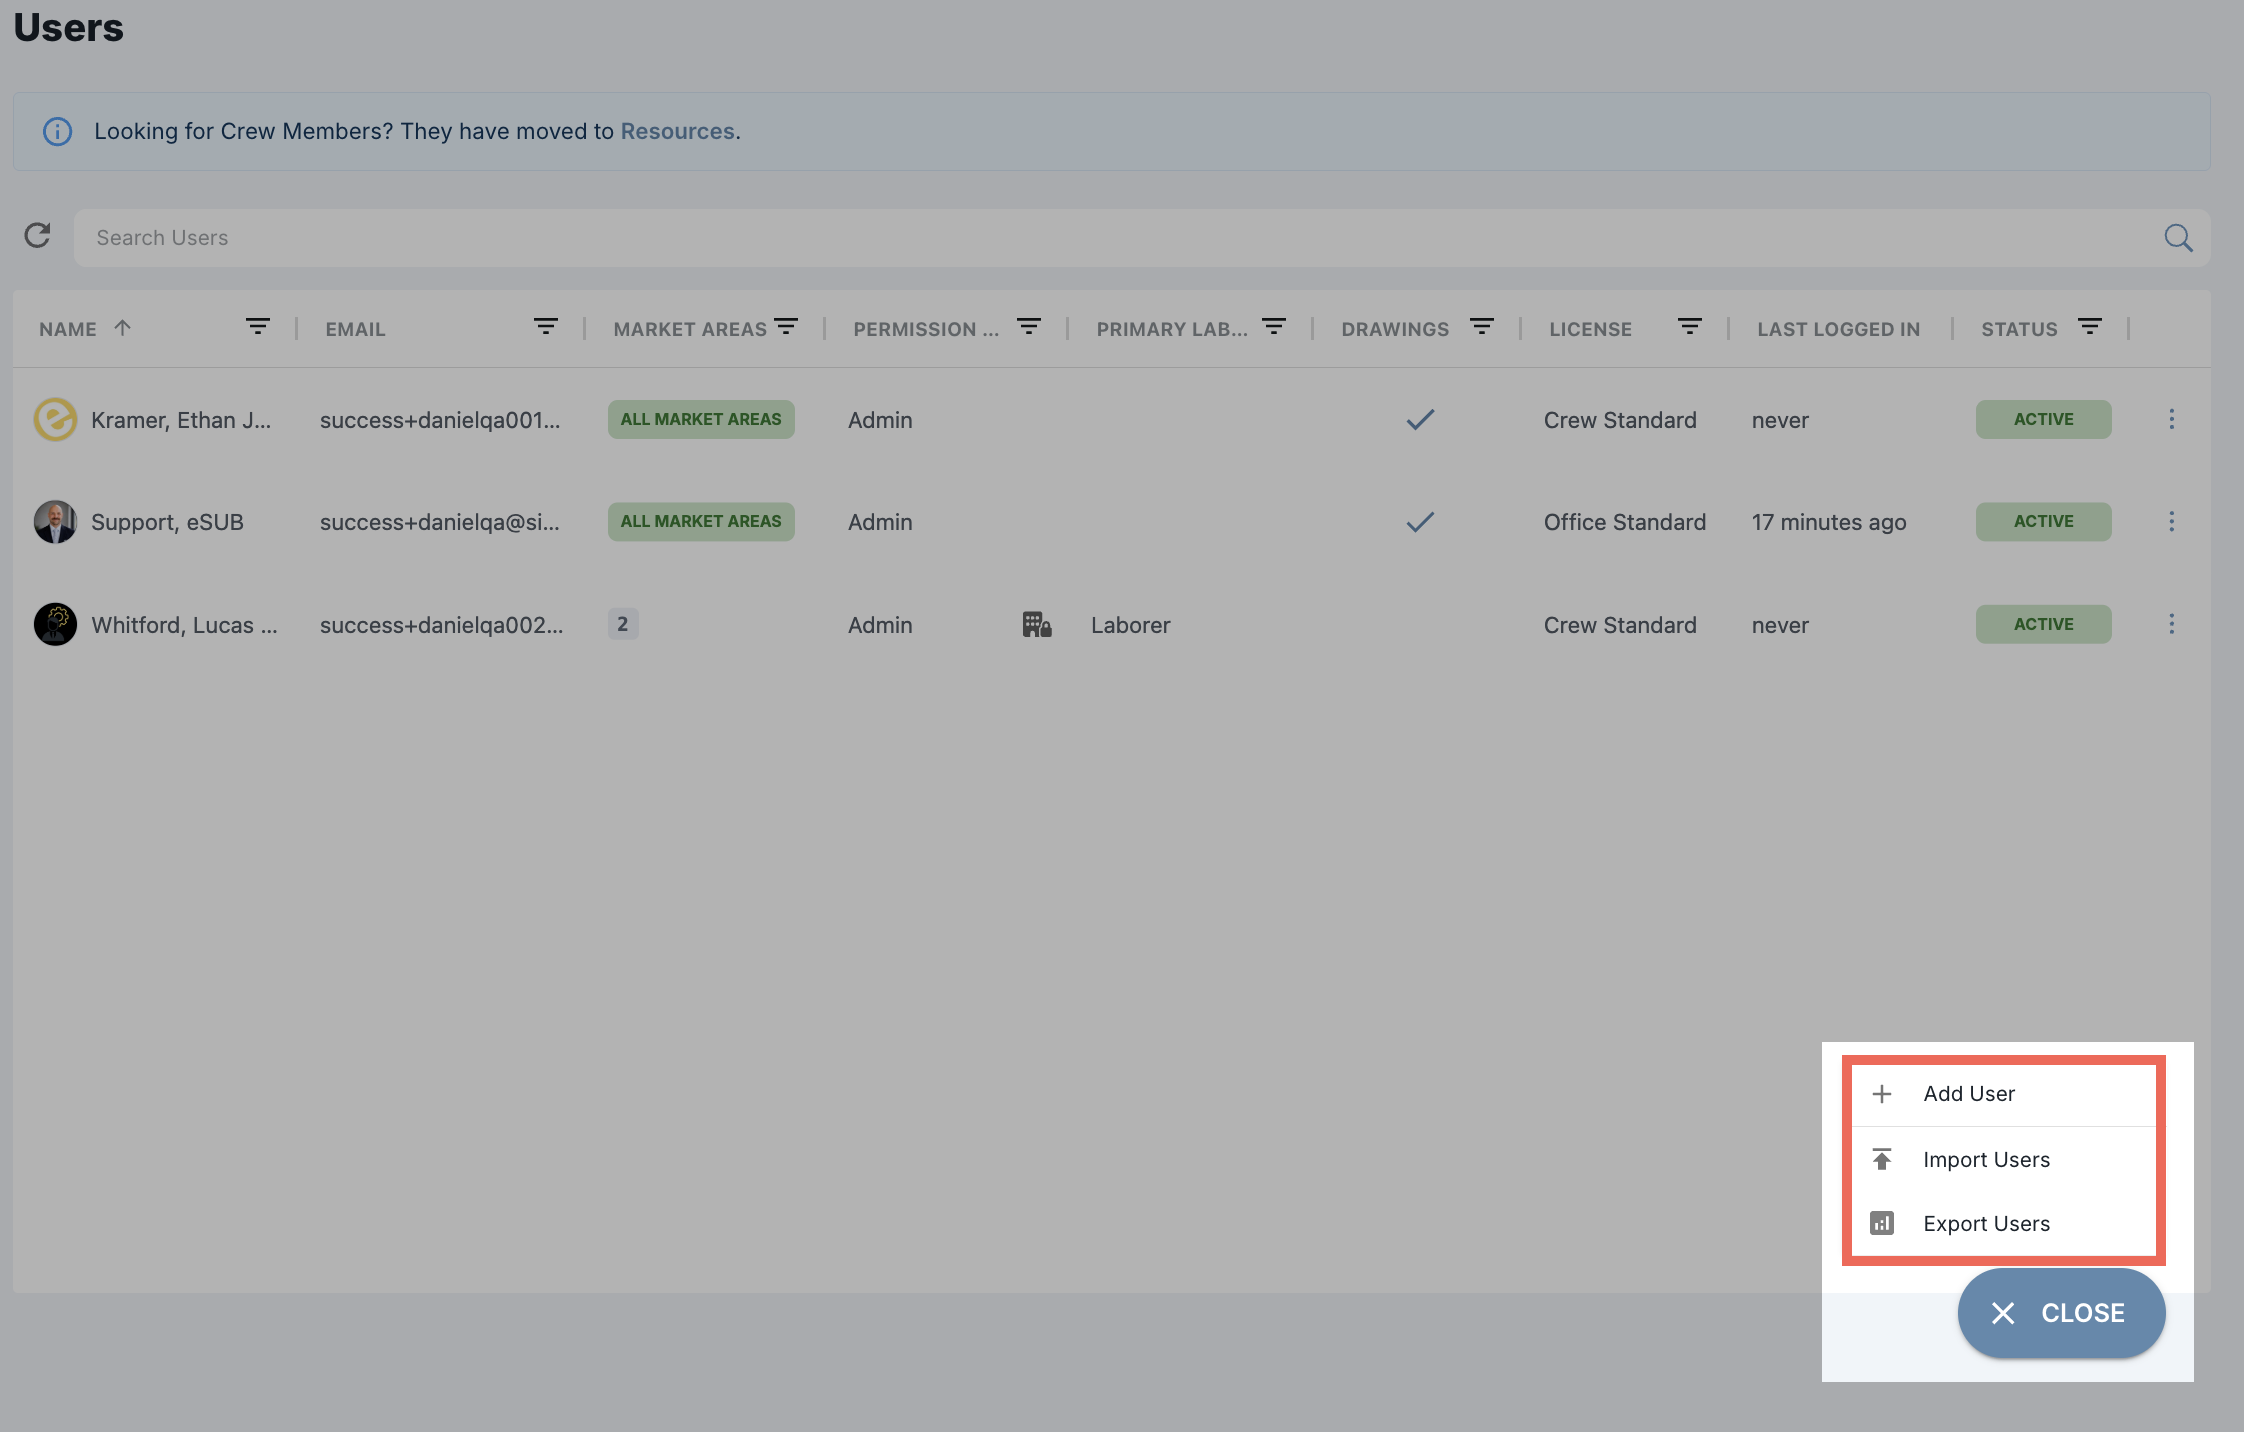Click the upload icon beside Import Users
This screenshot has height=1432, width=2244.
coord(1882,1159)
